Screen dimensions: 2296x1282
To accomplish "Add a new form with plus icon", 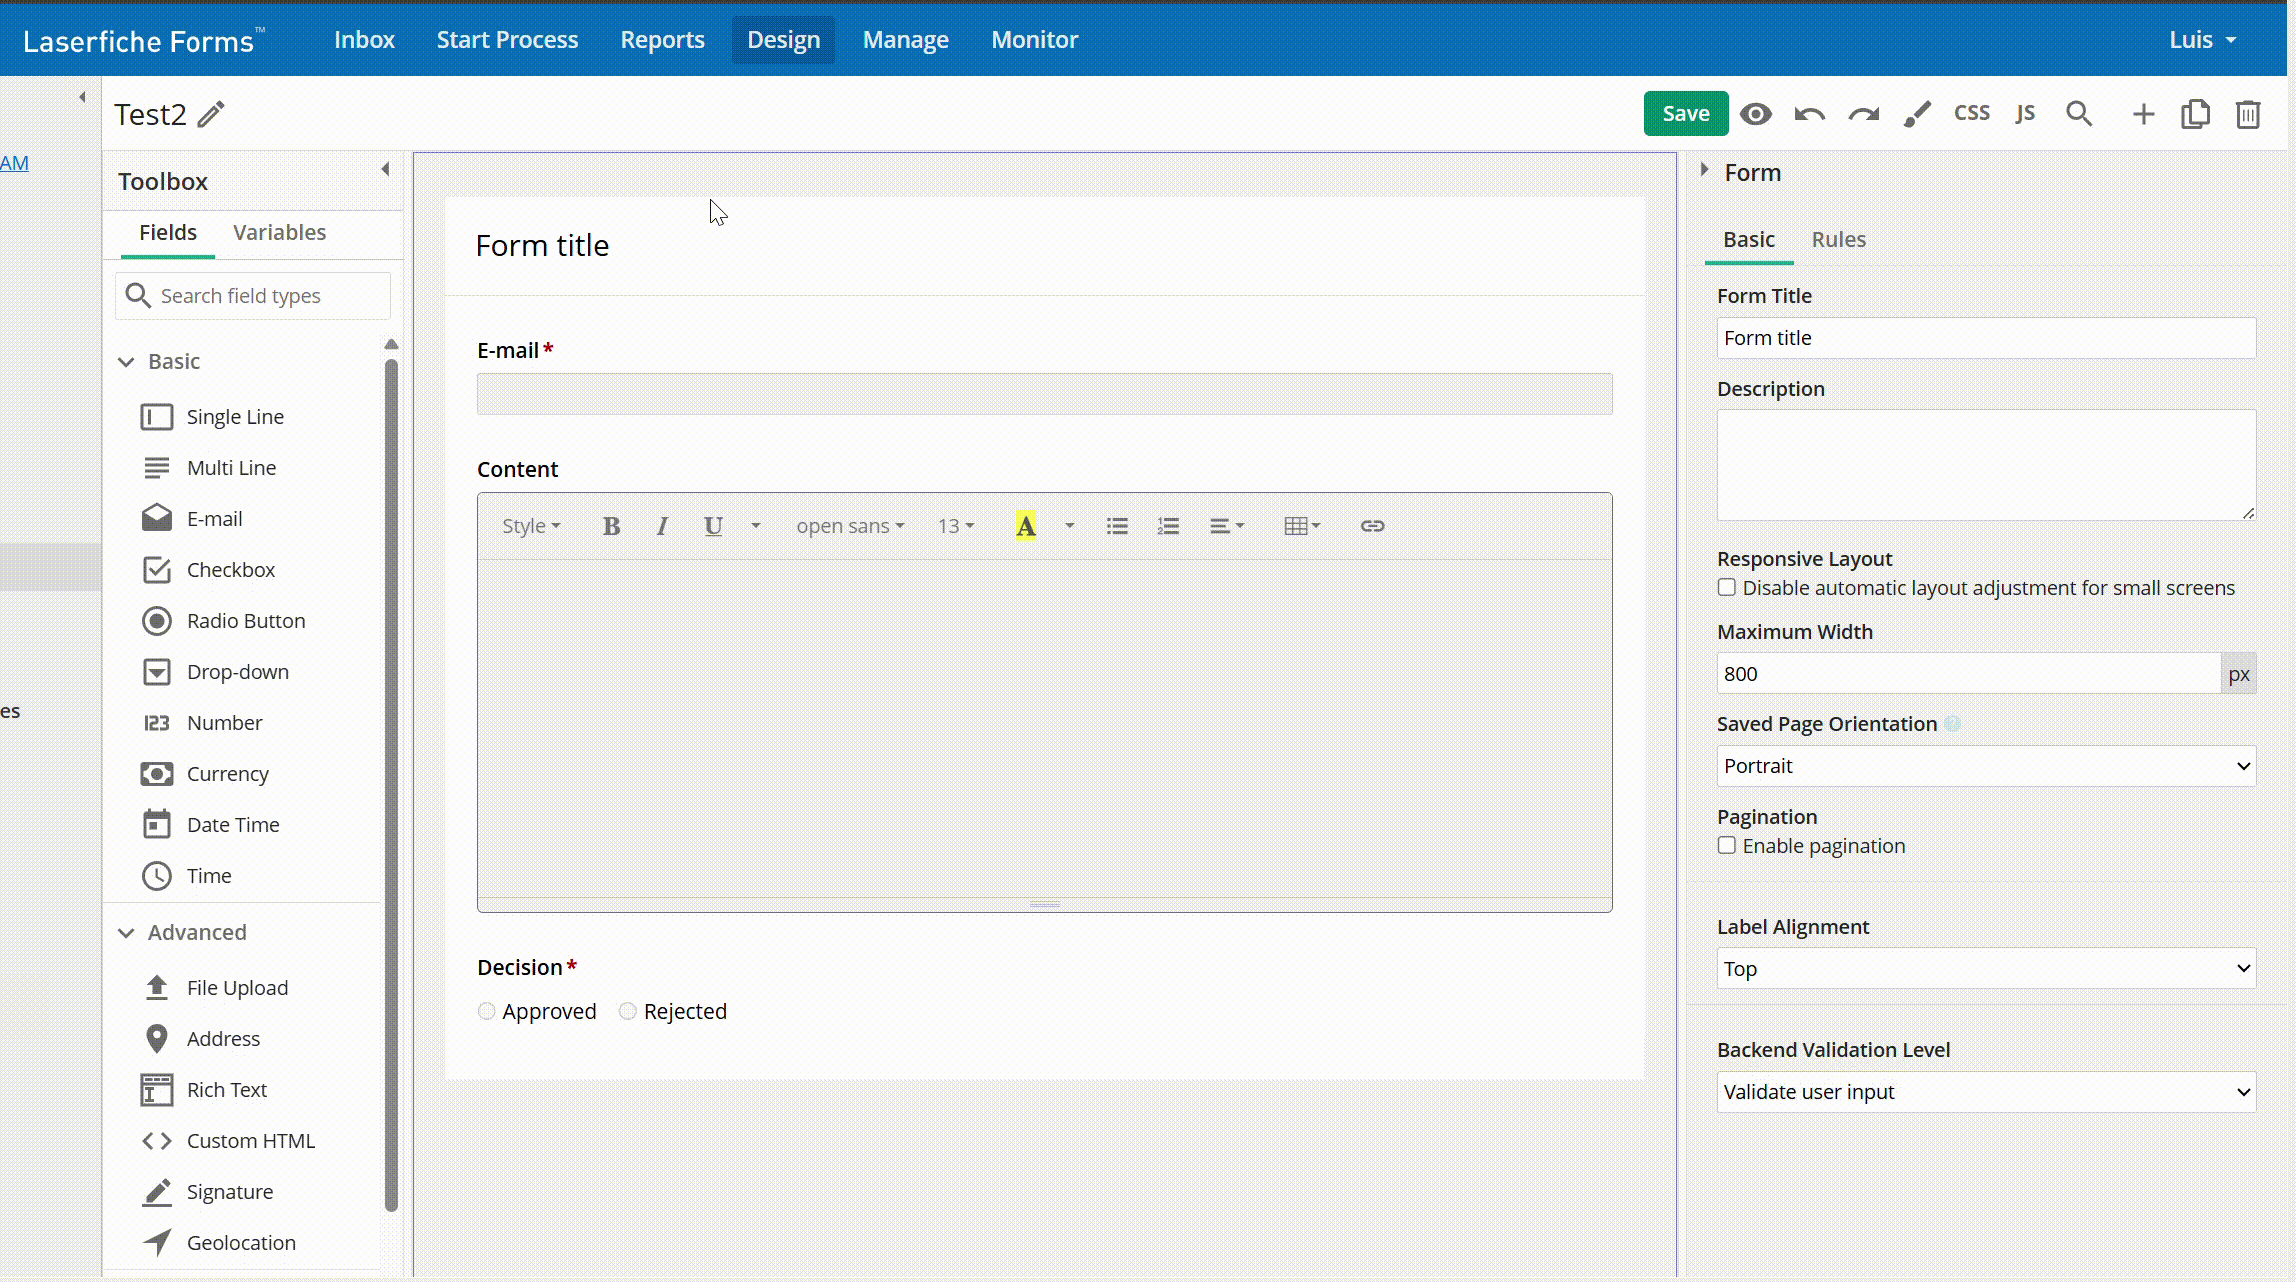I will coord(2142,114).
